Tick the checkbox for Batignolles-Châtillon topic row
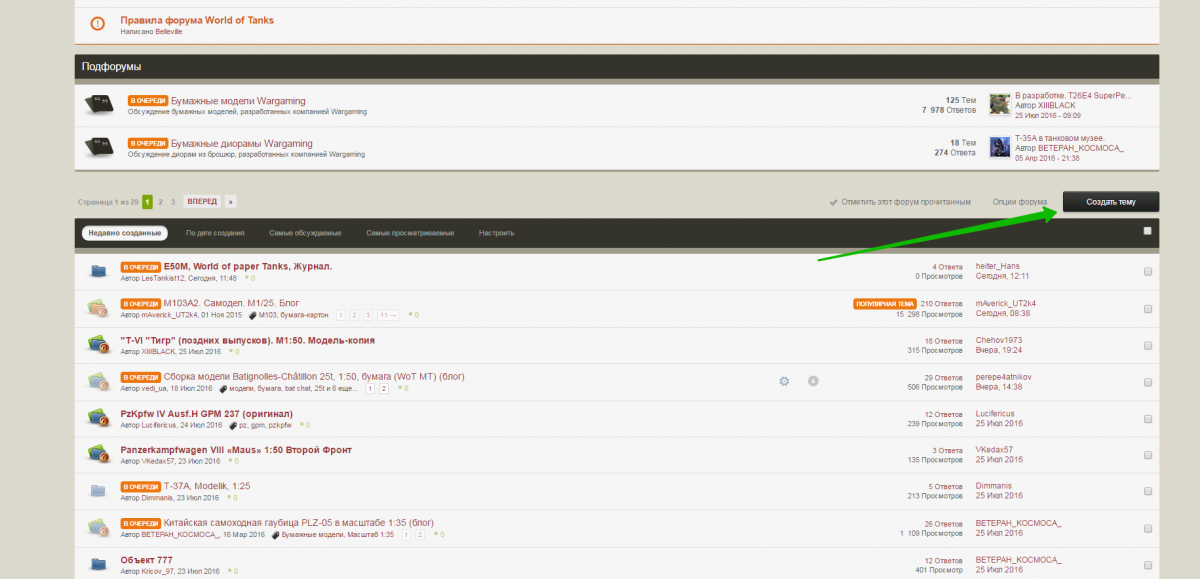 click(x=1148, y=381)
